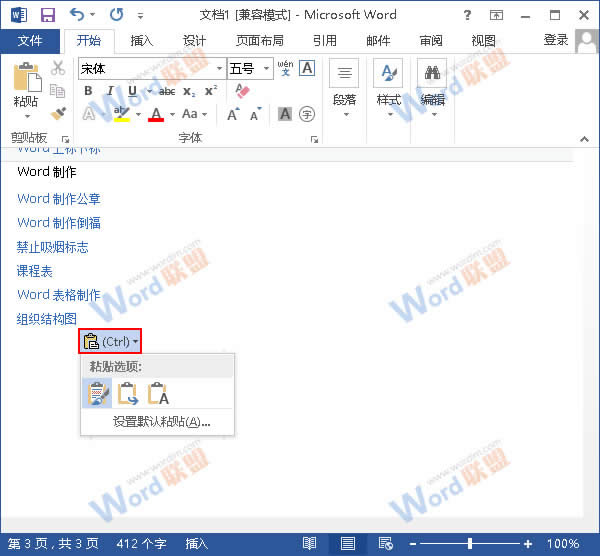600x556 pixels.
Task: Open link 组织结构图
Action: click(46, 319)
